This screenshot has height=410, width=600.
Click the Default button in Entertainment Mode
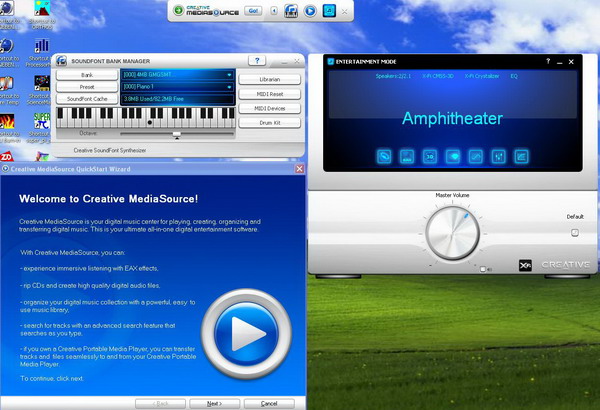point(574,233)
